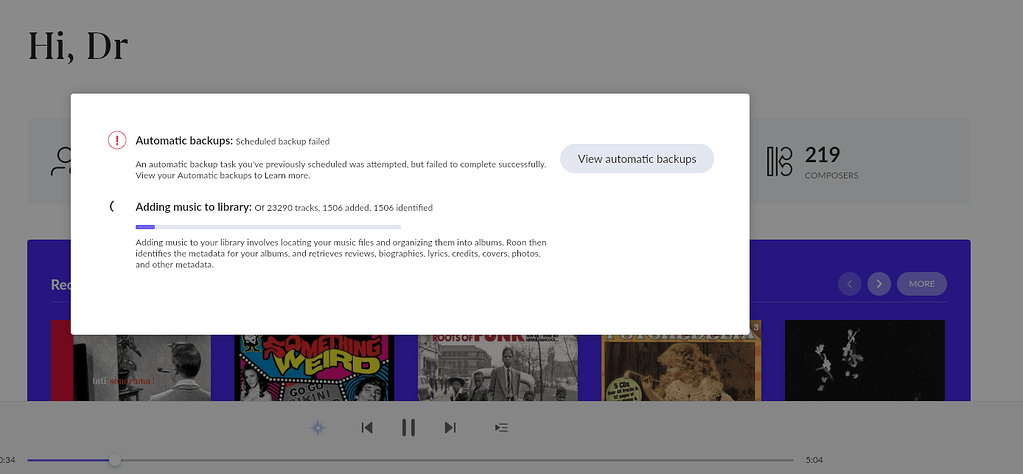Viewport: 1023px width, 474px height.
Task: Click the Roon Radio star icon
Action: tap(318, 427)
